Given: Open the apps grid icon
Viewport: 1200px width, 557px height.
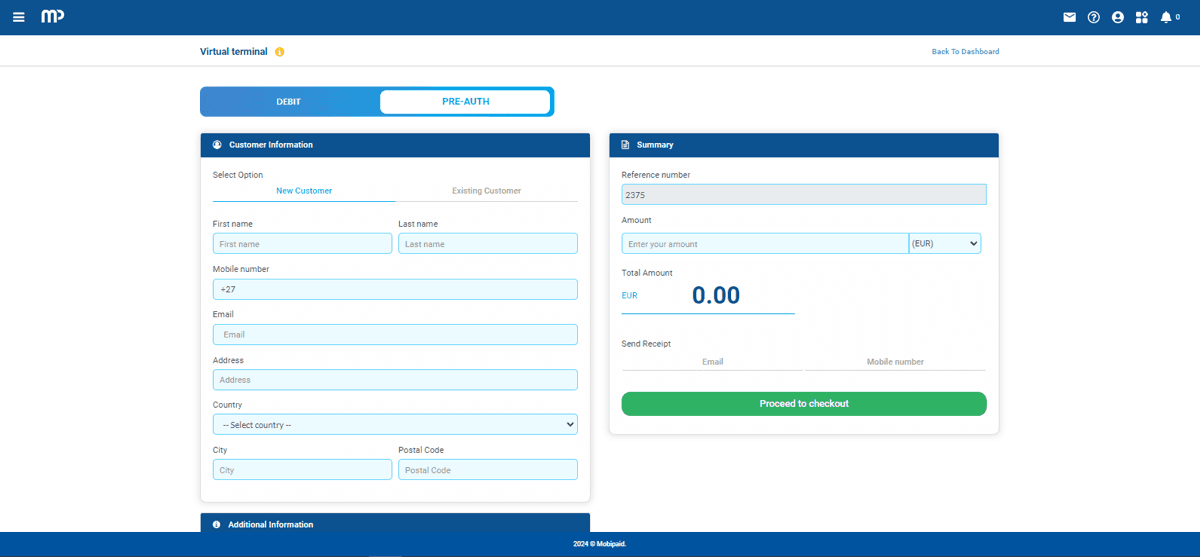Looking at the screenshot, I should [1142, 17].
